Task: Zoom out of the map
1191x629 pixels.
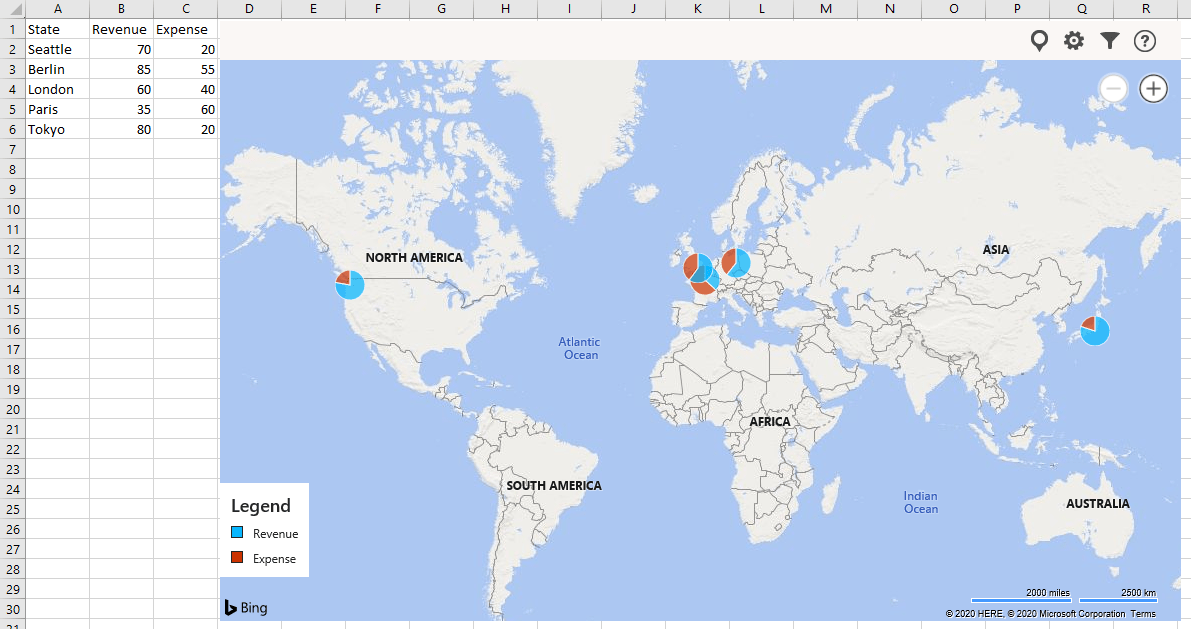Action: [x=1113, y=88]
